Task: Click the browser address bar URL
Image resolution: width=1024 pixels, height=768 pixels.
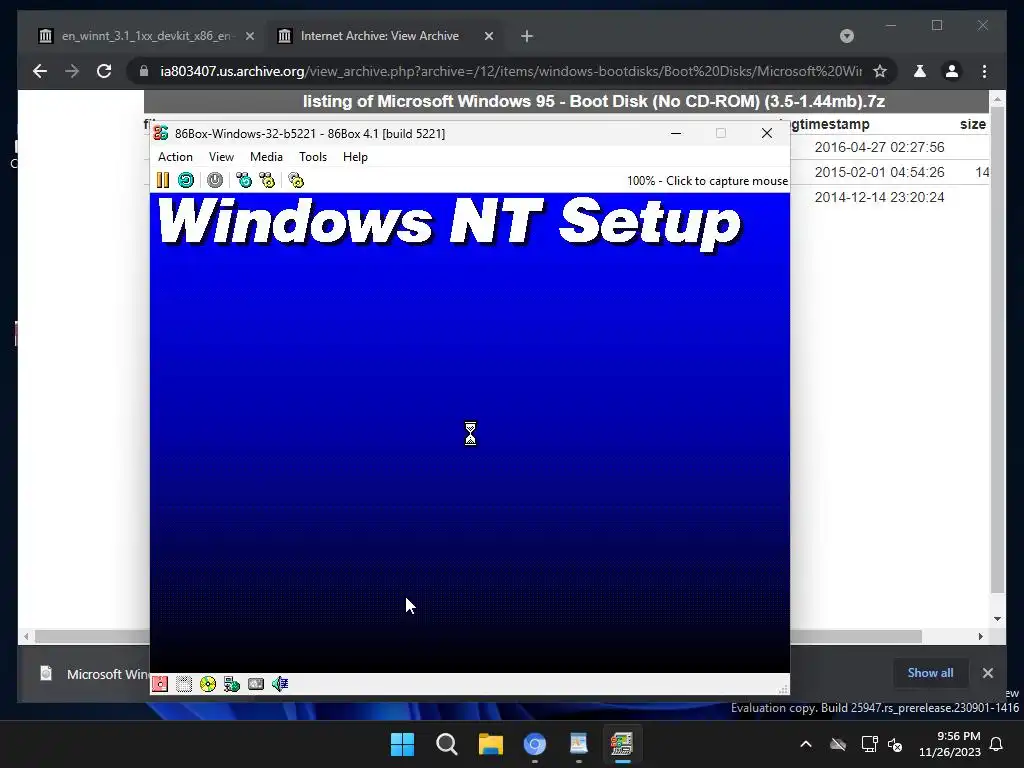Action: tap(511, 71)
